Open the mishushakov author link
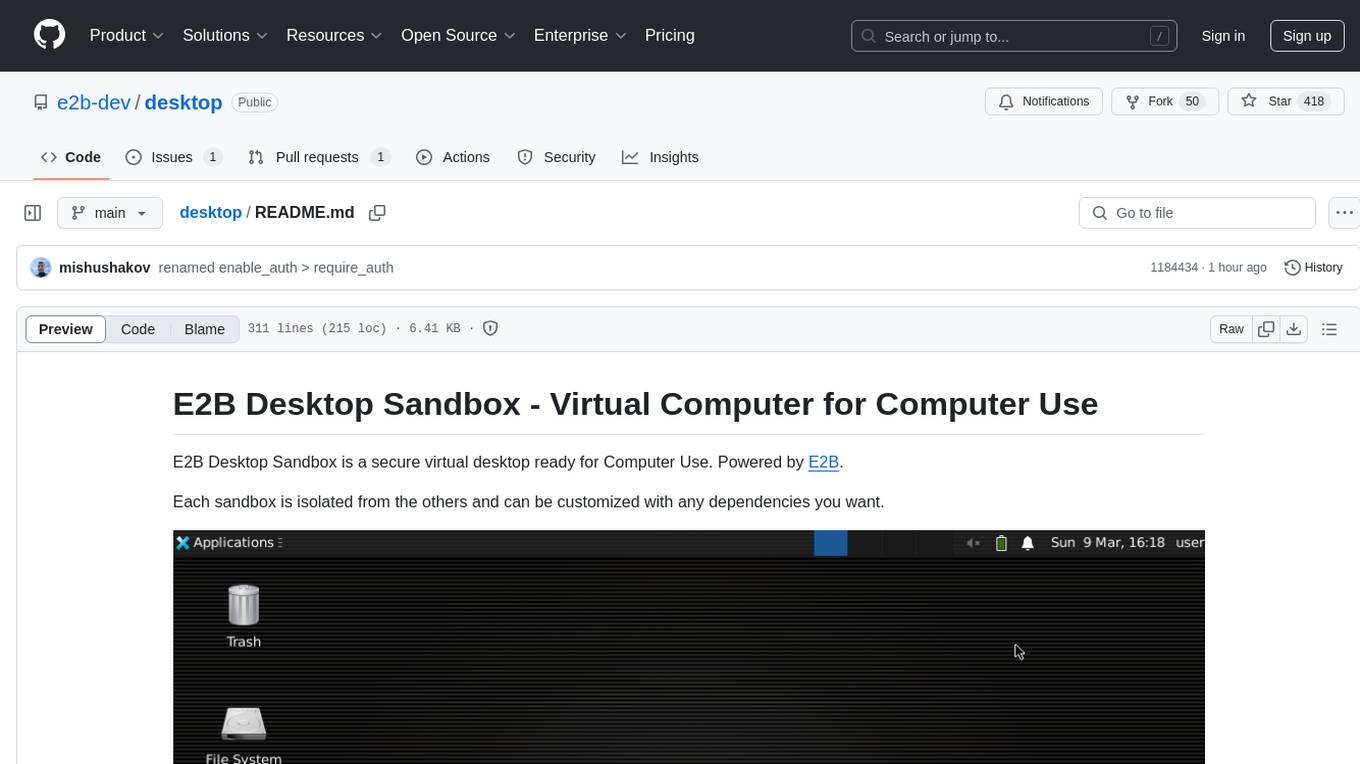 coord(105,268)
